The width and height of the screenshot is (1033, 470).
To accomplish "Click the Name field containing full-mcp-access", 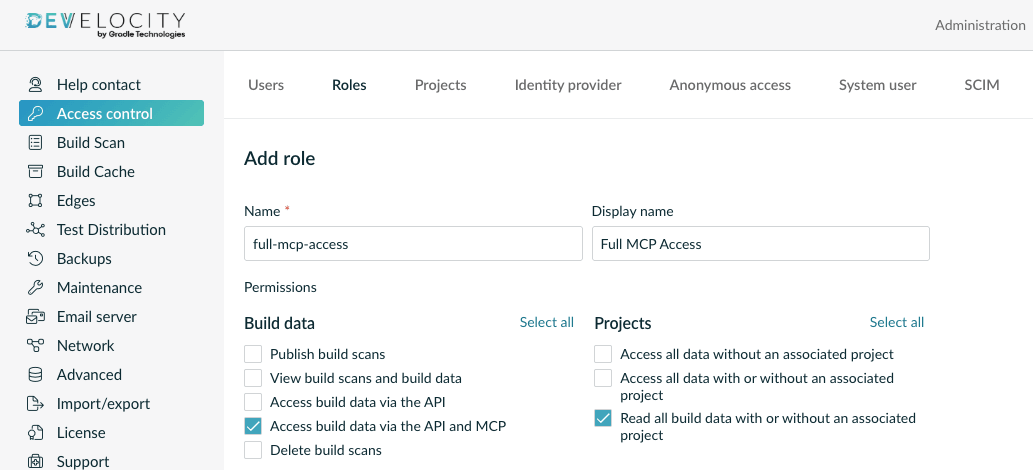I will pyautogui.click(x=413, y=244).
